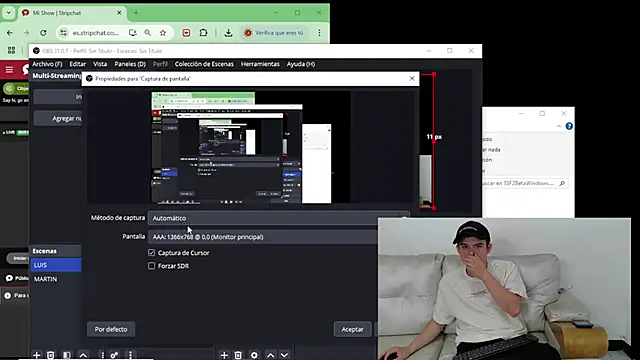Open scene filters icon under Escenas
The image size is (640, 360).
(67, 355)
